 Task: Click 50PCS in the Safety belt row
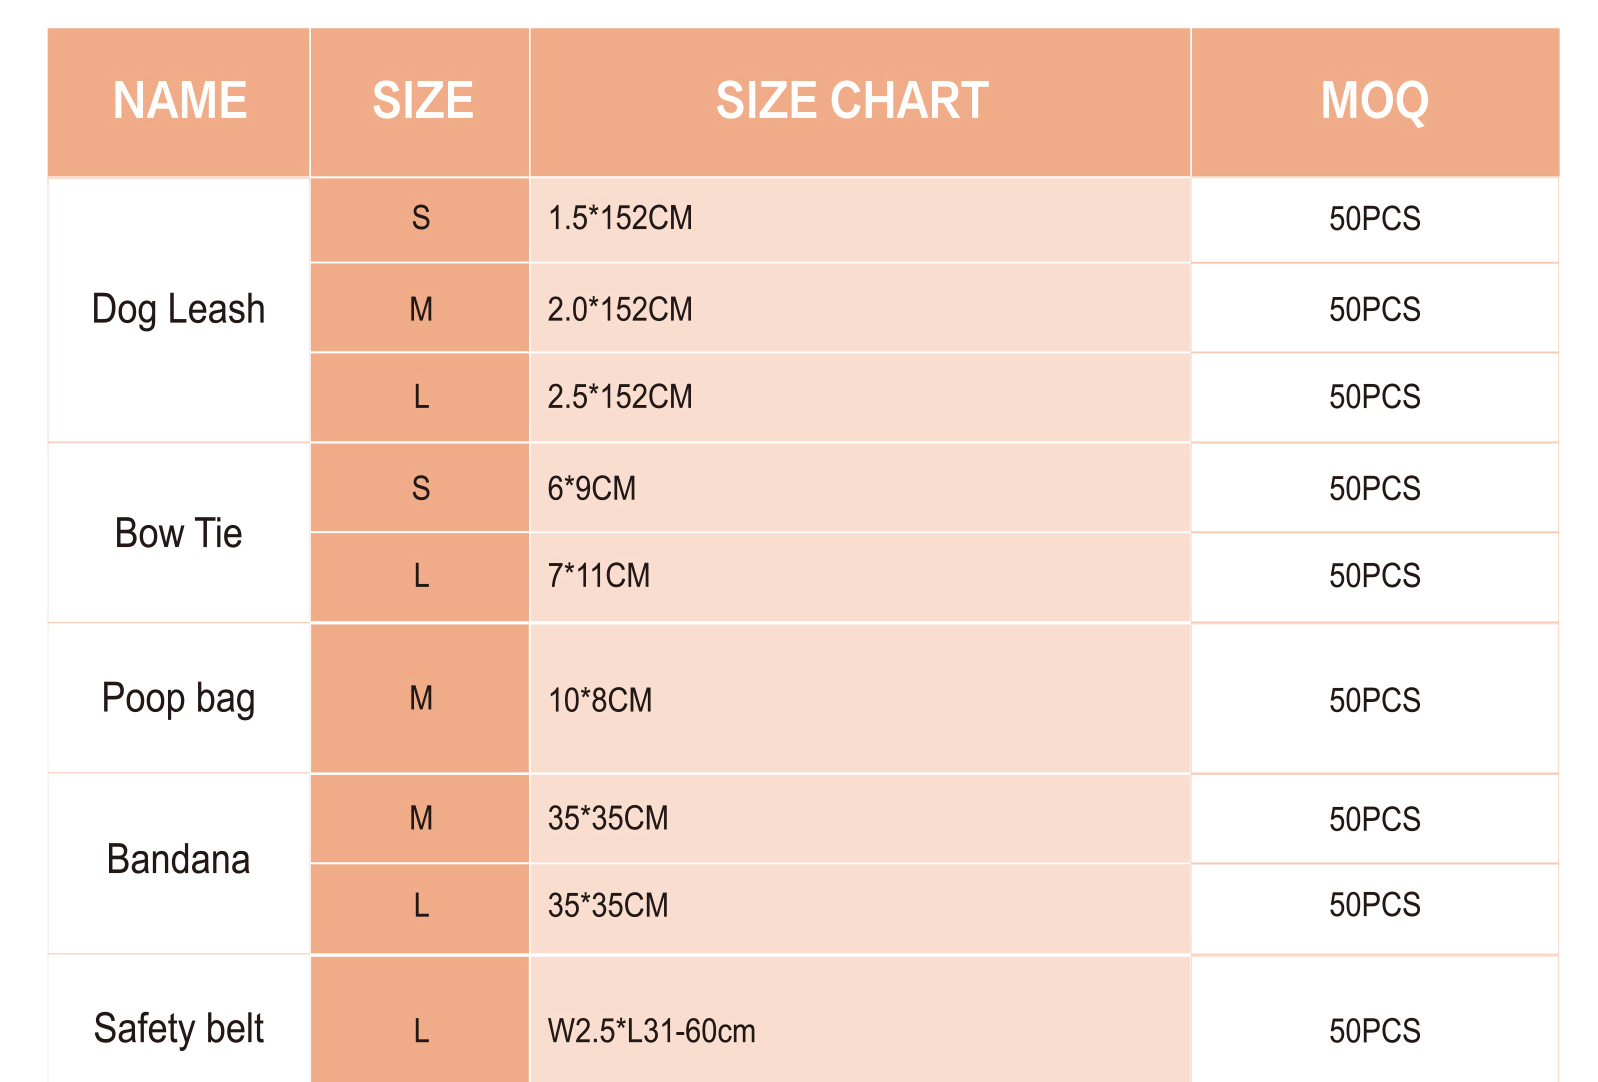(x=1374, y=1030)
